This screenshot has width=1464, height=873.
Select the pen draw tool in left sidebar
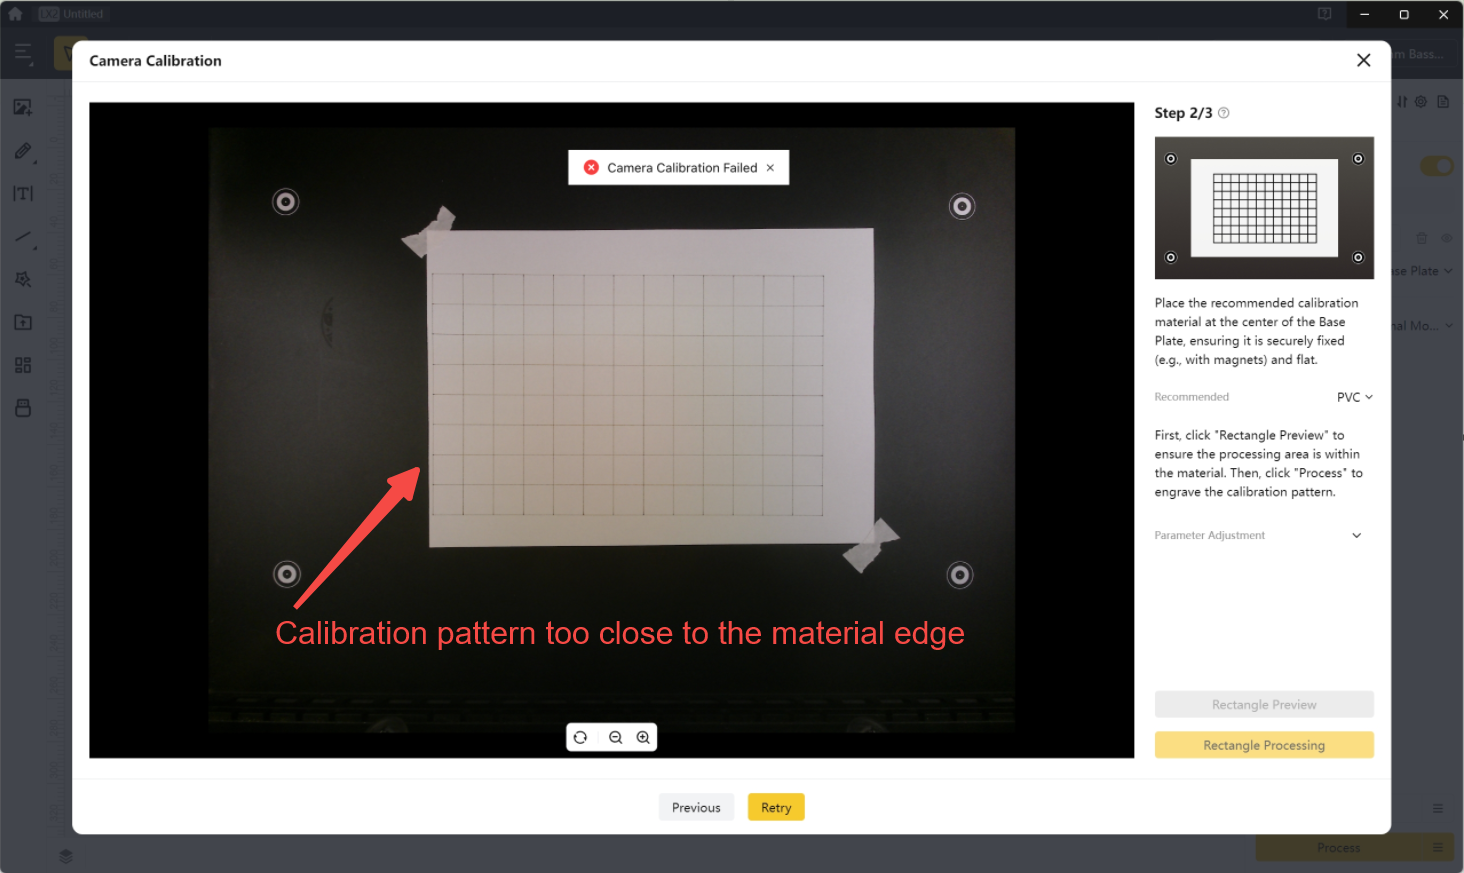23,151
